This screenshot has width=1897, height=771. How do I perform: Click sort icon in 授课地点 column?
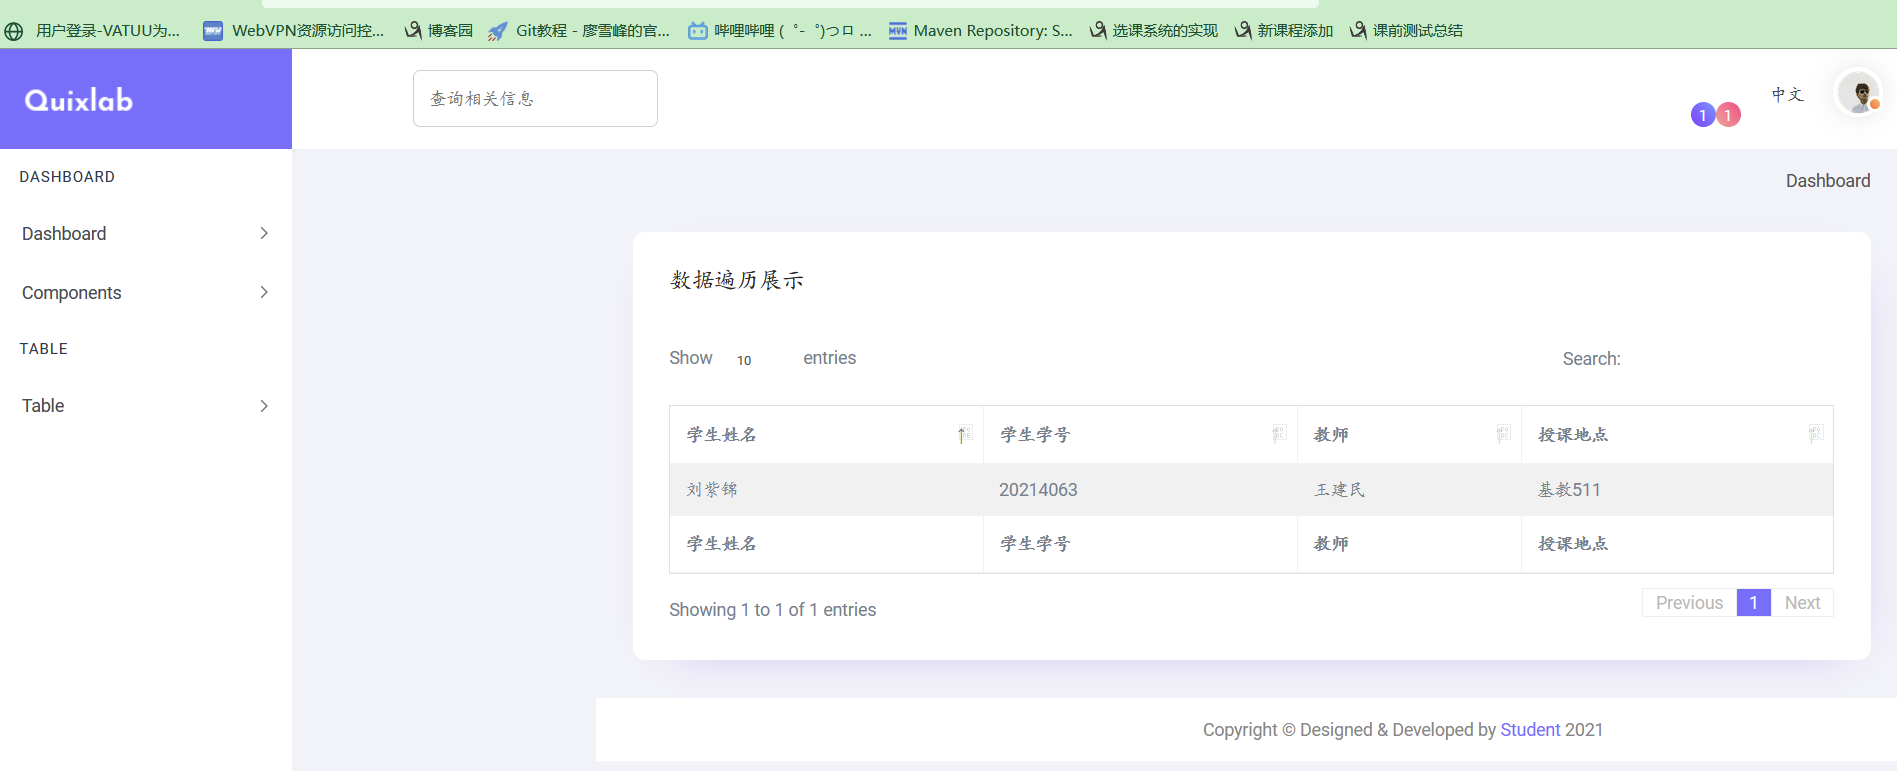point(1815,434)
